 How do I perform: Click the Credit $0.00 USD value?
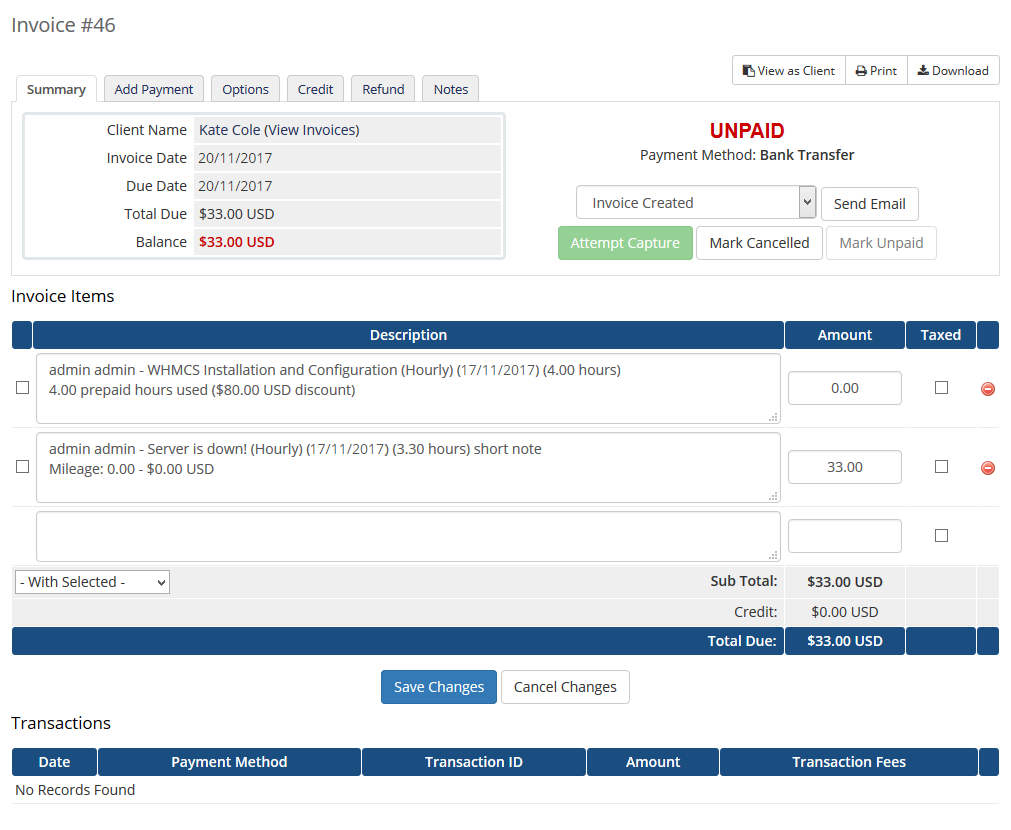tap(845, 612)
